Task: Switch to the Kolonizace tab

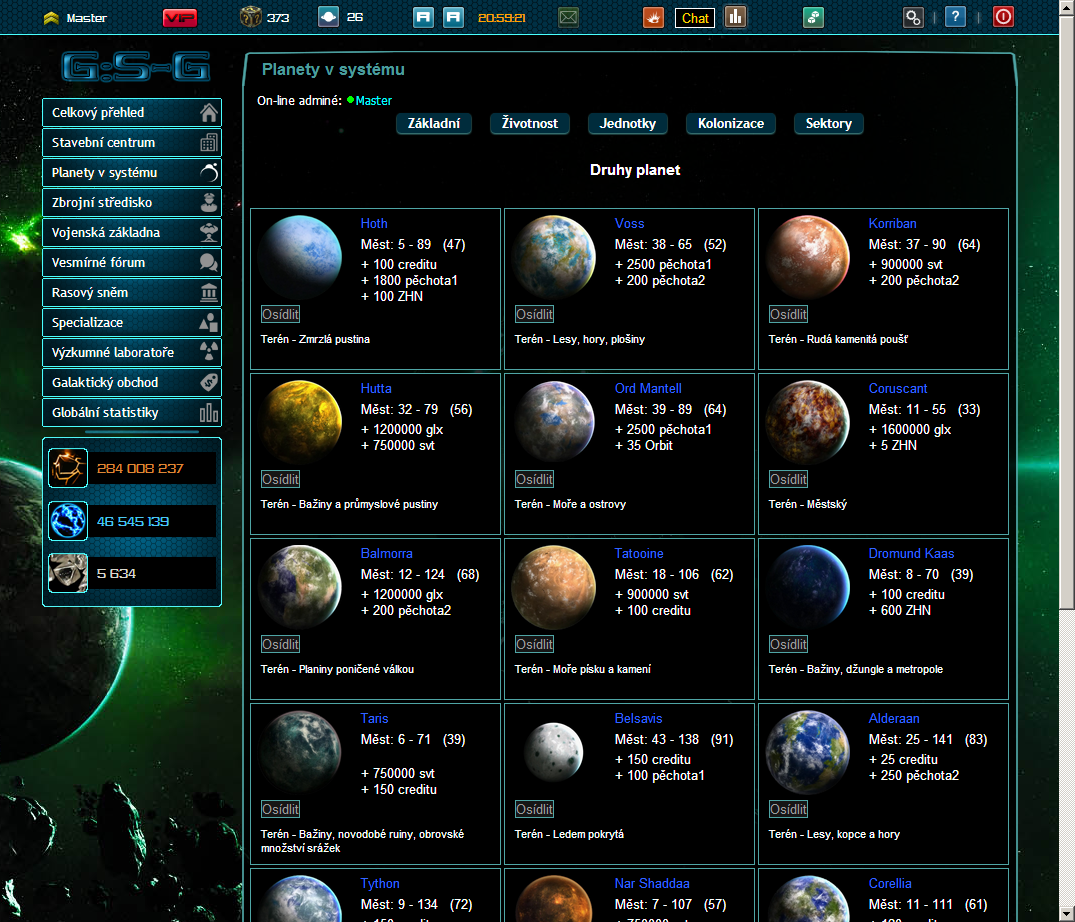Action: (731, 123)
